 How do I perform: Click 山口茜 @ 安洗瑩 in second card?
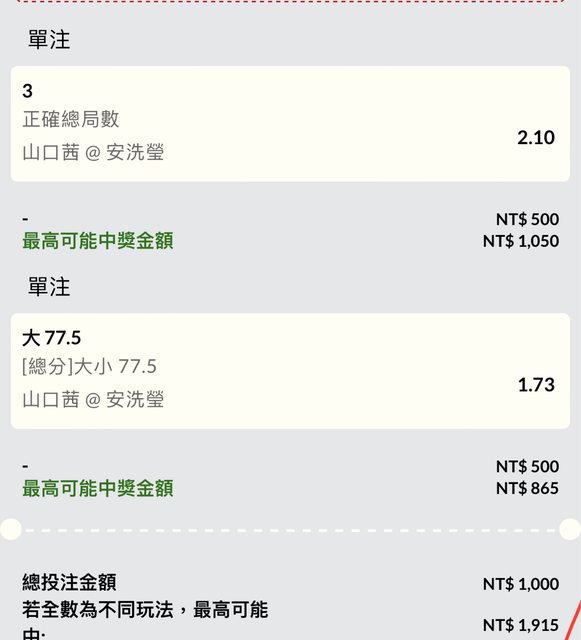pos(93,400)
